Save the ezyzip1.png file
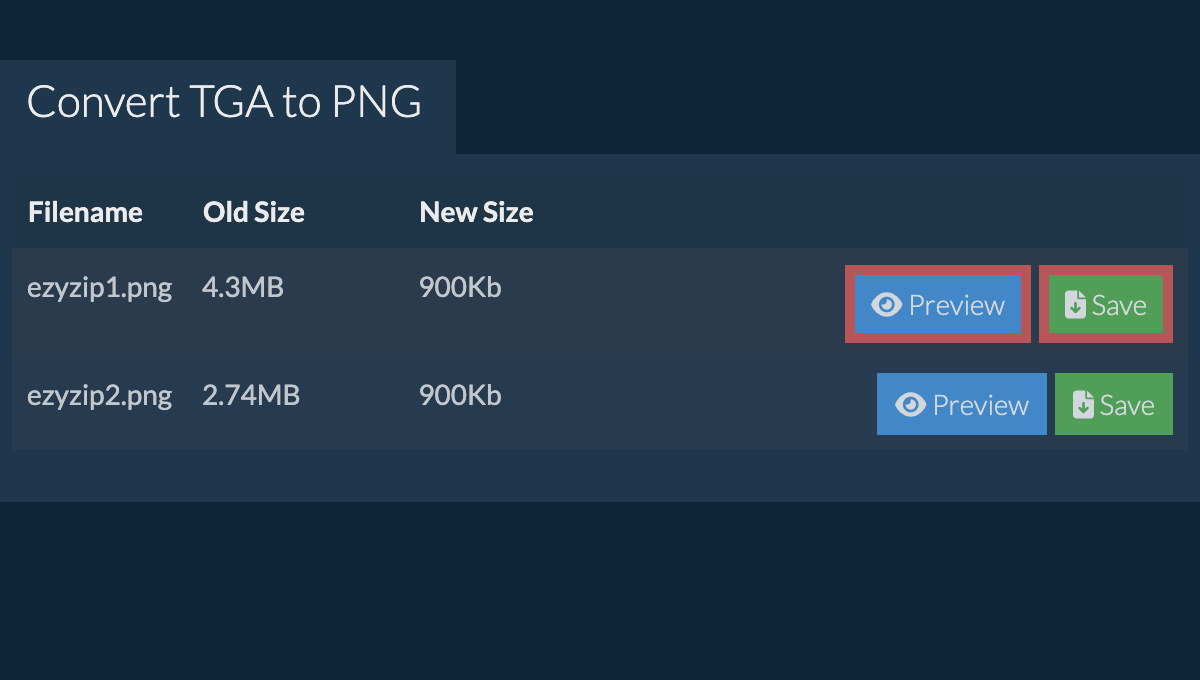 pos(1106,305)
